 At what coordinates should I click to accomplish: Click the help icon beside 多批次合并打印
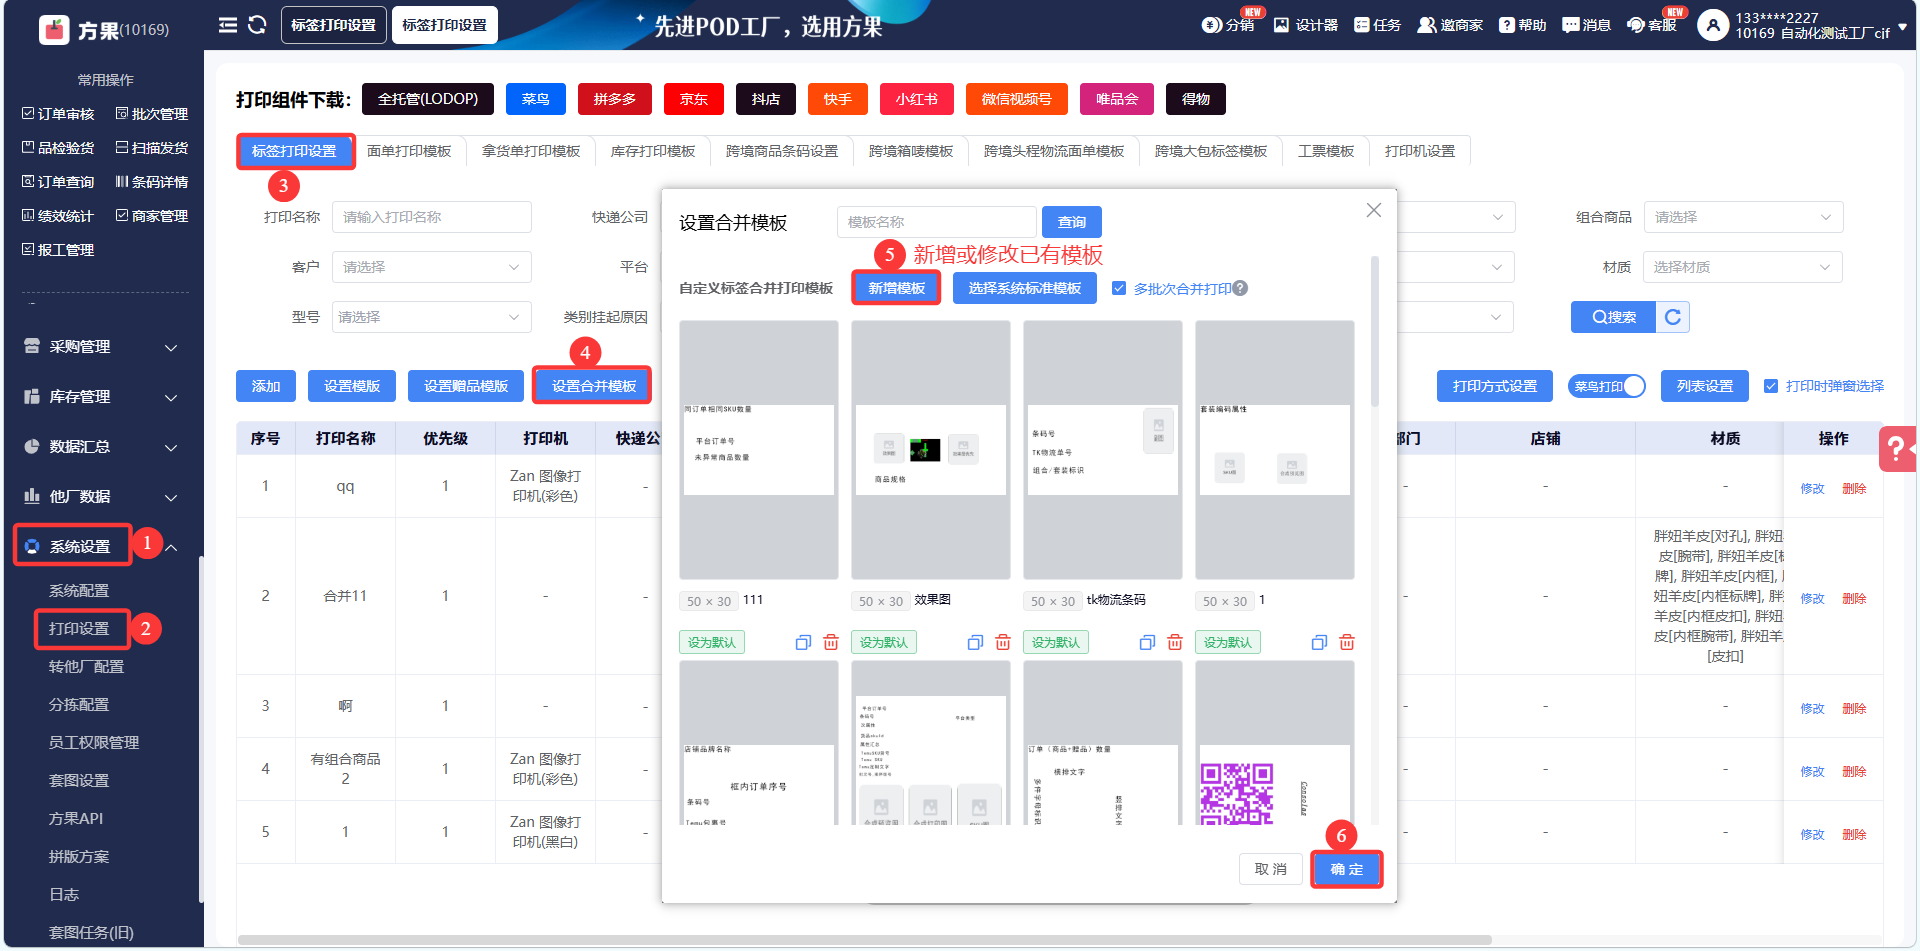click(x=1240, y=288)
